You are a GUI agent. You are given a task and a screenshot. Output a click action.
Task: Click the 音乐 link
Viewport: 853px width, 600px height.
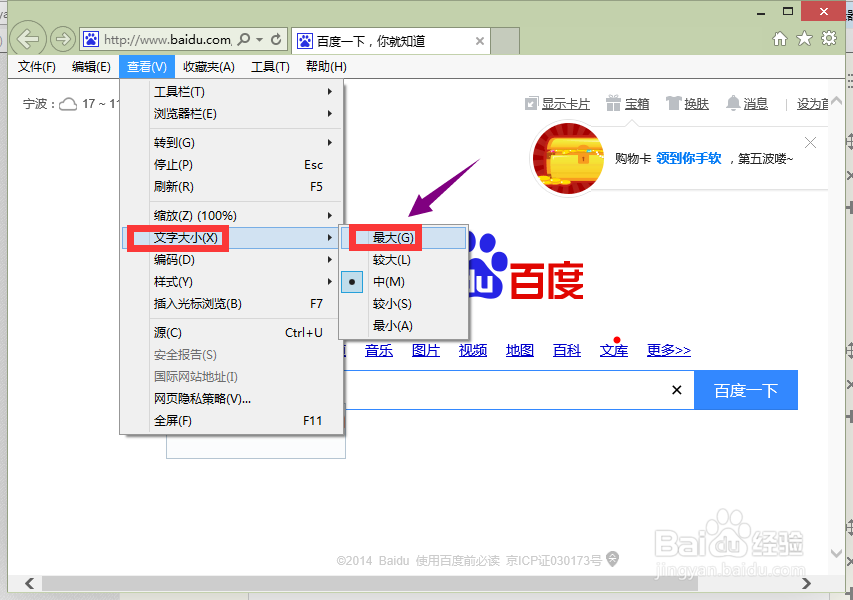(379, 350)
